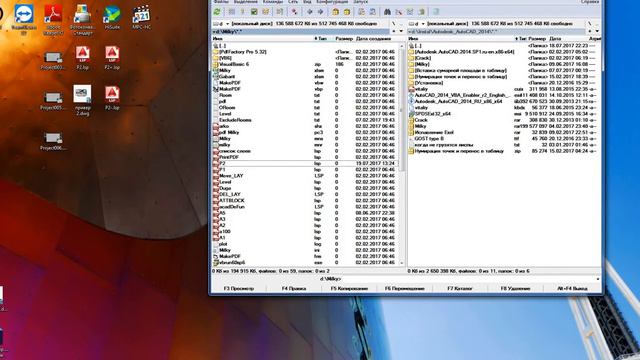The height and width of the screenshot is (360, 640).
Task: Select the SPDSExt32_x64 file in right panel
Action: (504, 114)
